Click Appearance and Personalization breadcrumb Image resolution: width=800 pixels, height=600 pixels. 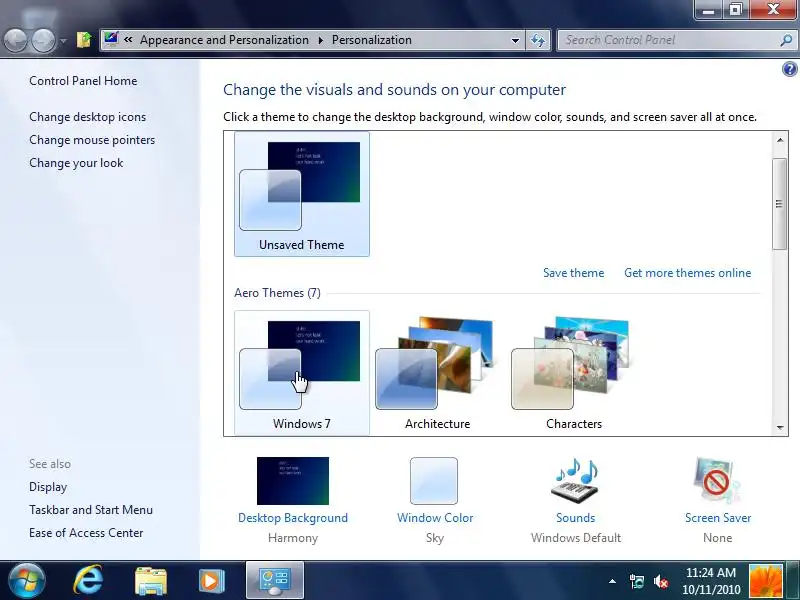(x=224, y=40)
